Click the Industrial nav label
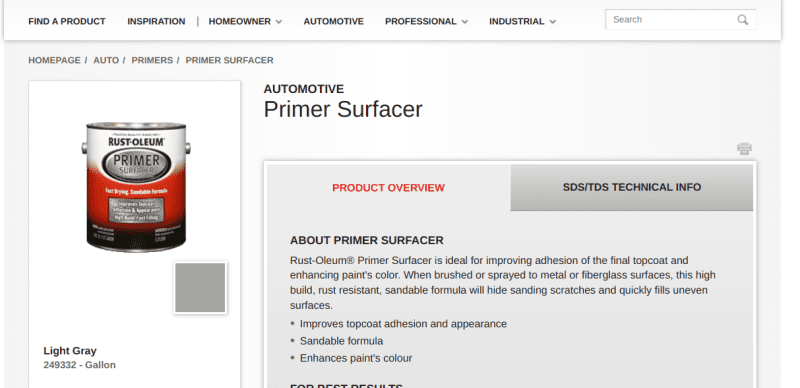Image resolution: width=800 pixels, height=388 pixels. (517, 21)
